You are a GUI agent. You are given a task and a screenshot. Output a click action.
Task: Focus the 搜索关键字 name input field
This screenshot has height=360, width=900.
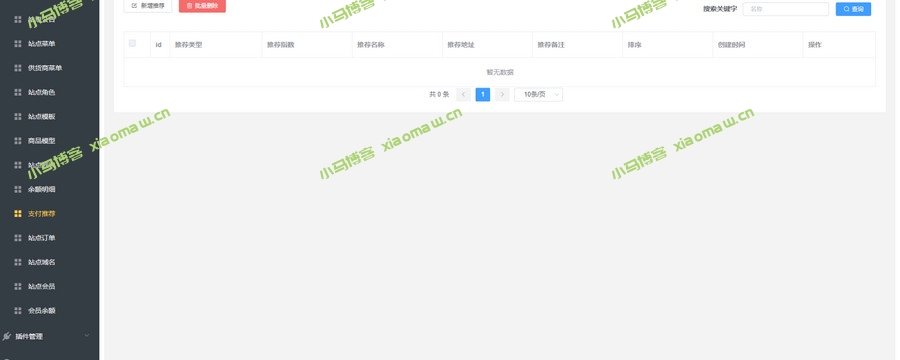pos(786,9)
